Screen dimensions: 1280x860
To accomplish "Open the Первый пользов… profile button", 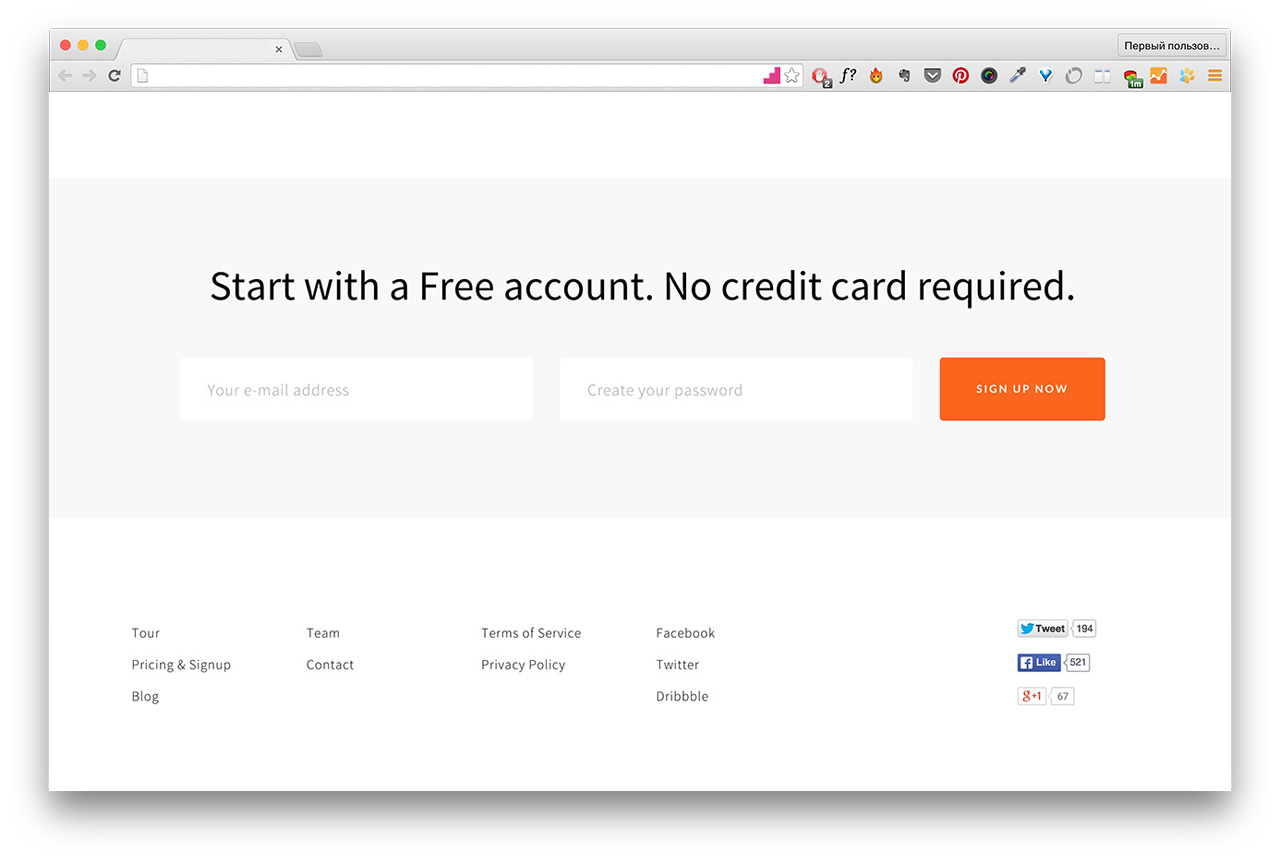I will (1172, 45).
